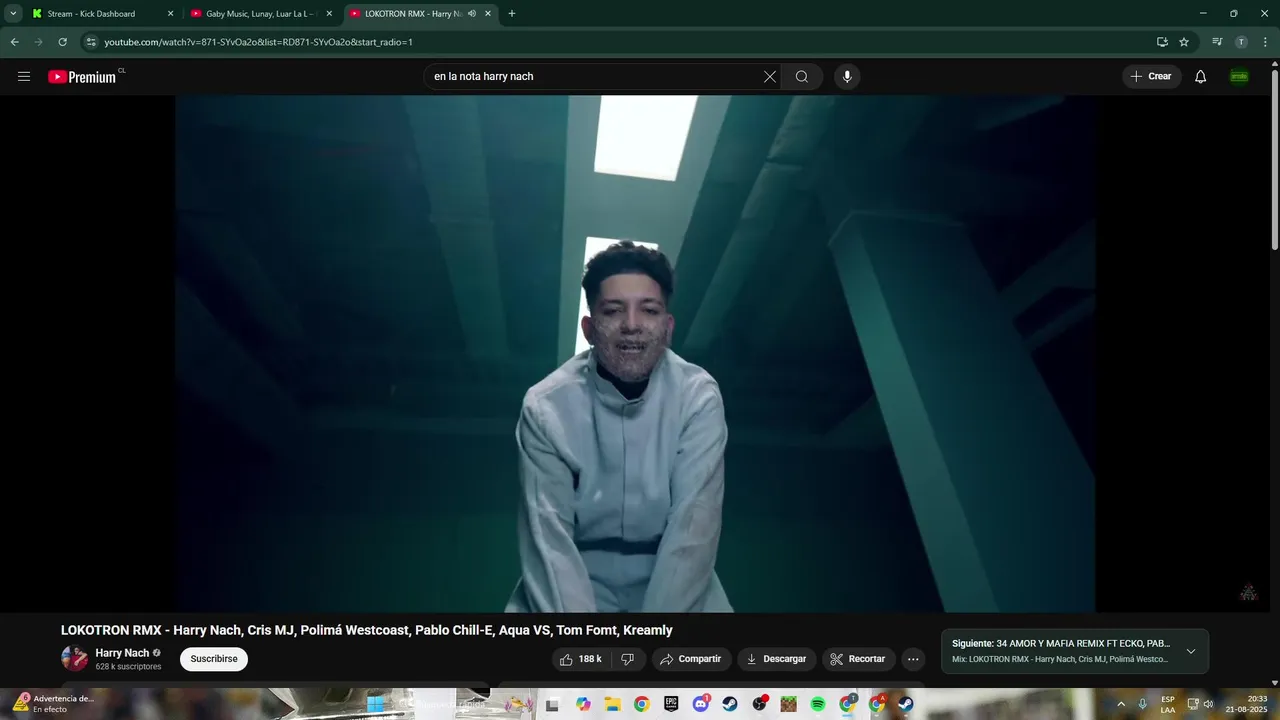Open YouTube notifications bell
Image resolution: width=1280 pixels, height=720 pixels.
1201,77
